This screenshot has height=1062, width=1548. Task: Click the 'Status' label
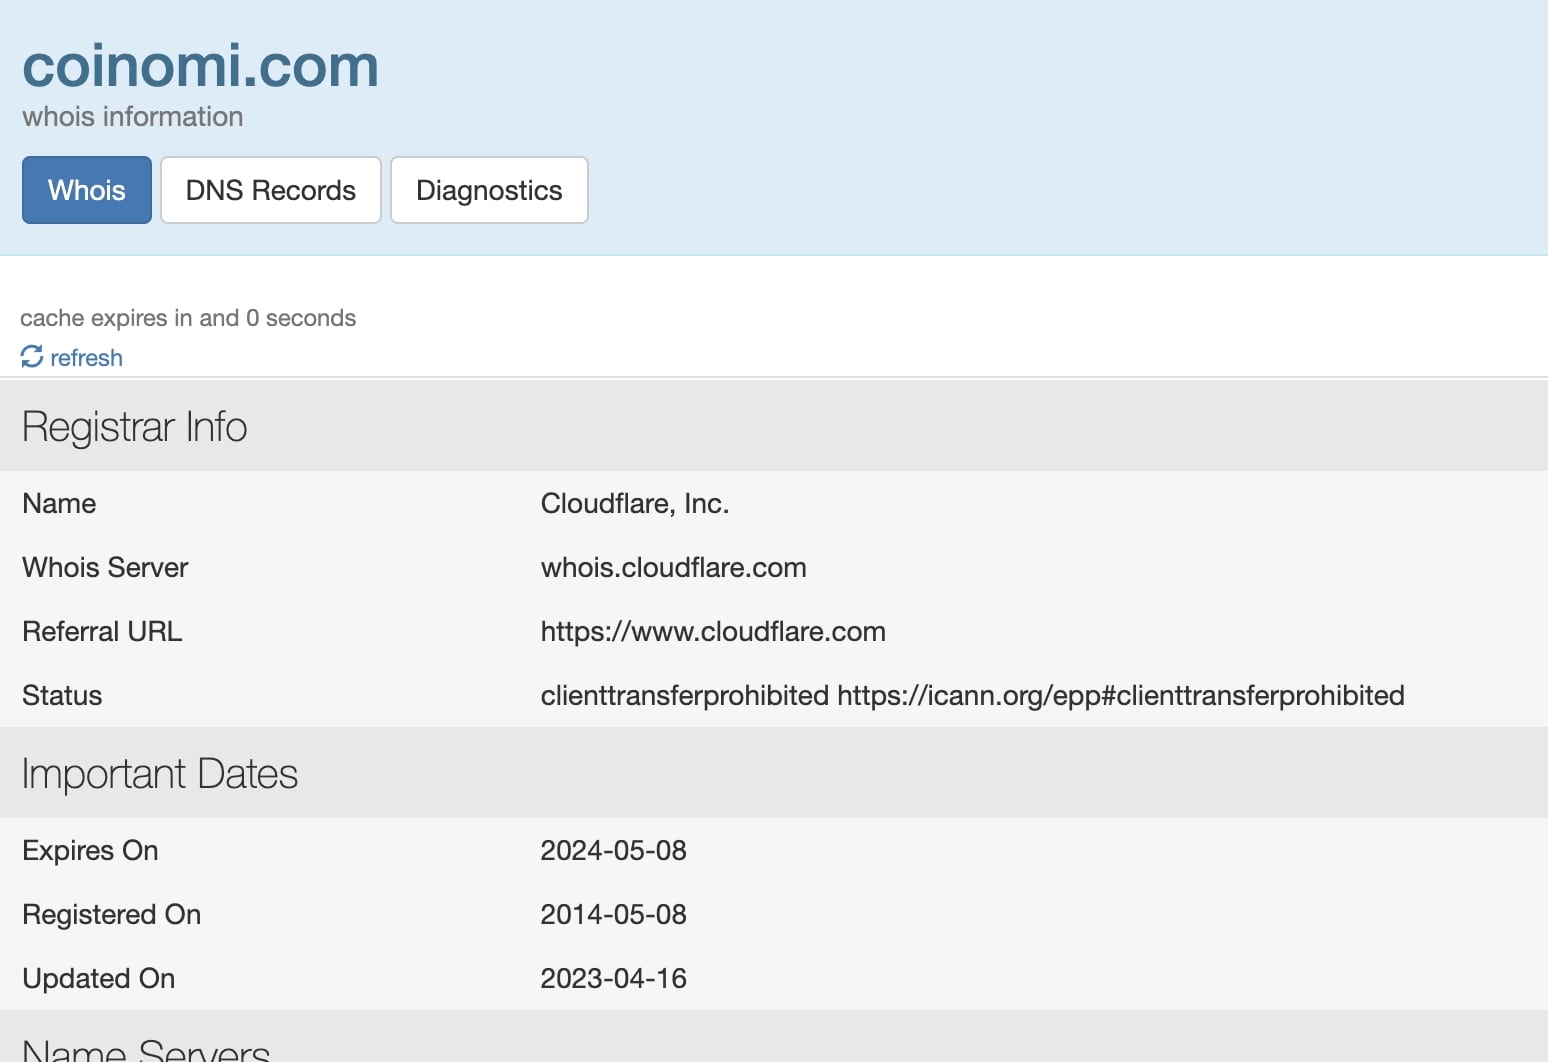coord(62,696)
